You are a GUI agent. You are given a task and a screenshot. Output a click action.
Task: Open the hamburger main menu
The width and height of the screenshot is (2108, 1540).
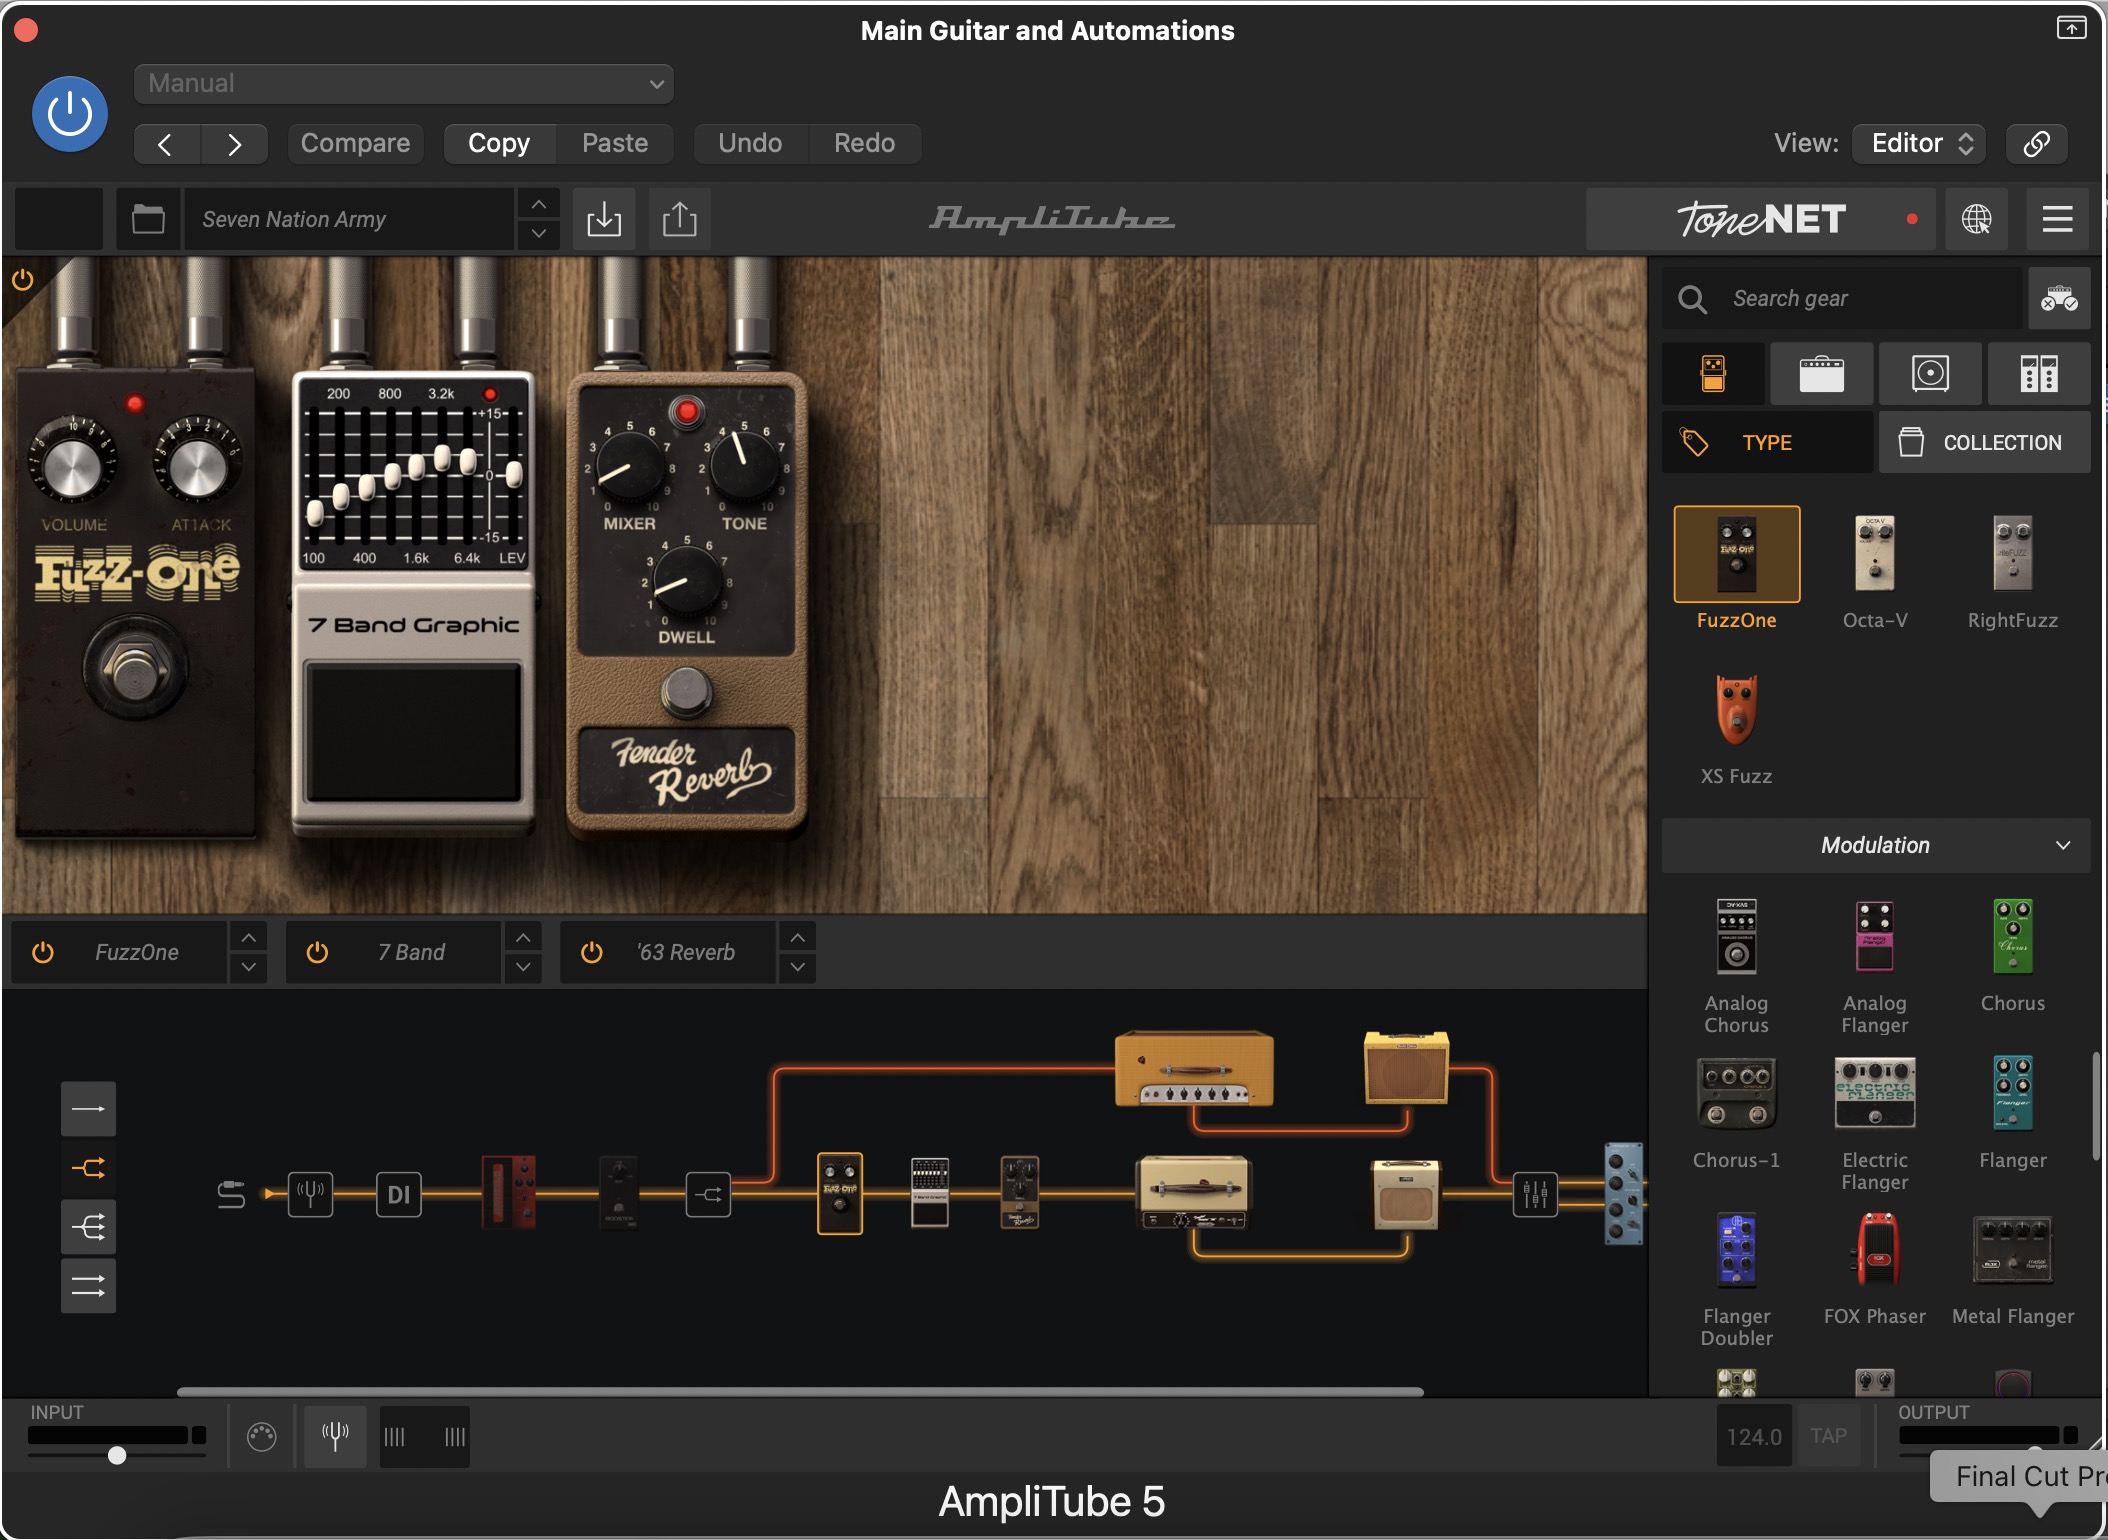click(2057, 219)
